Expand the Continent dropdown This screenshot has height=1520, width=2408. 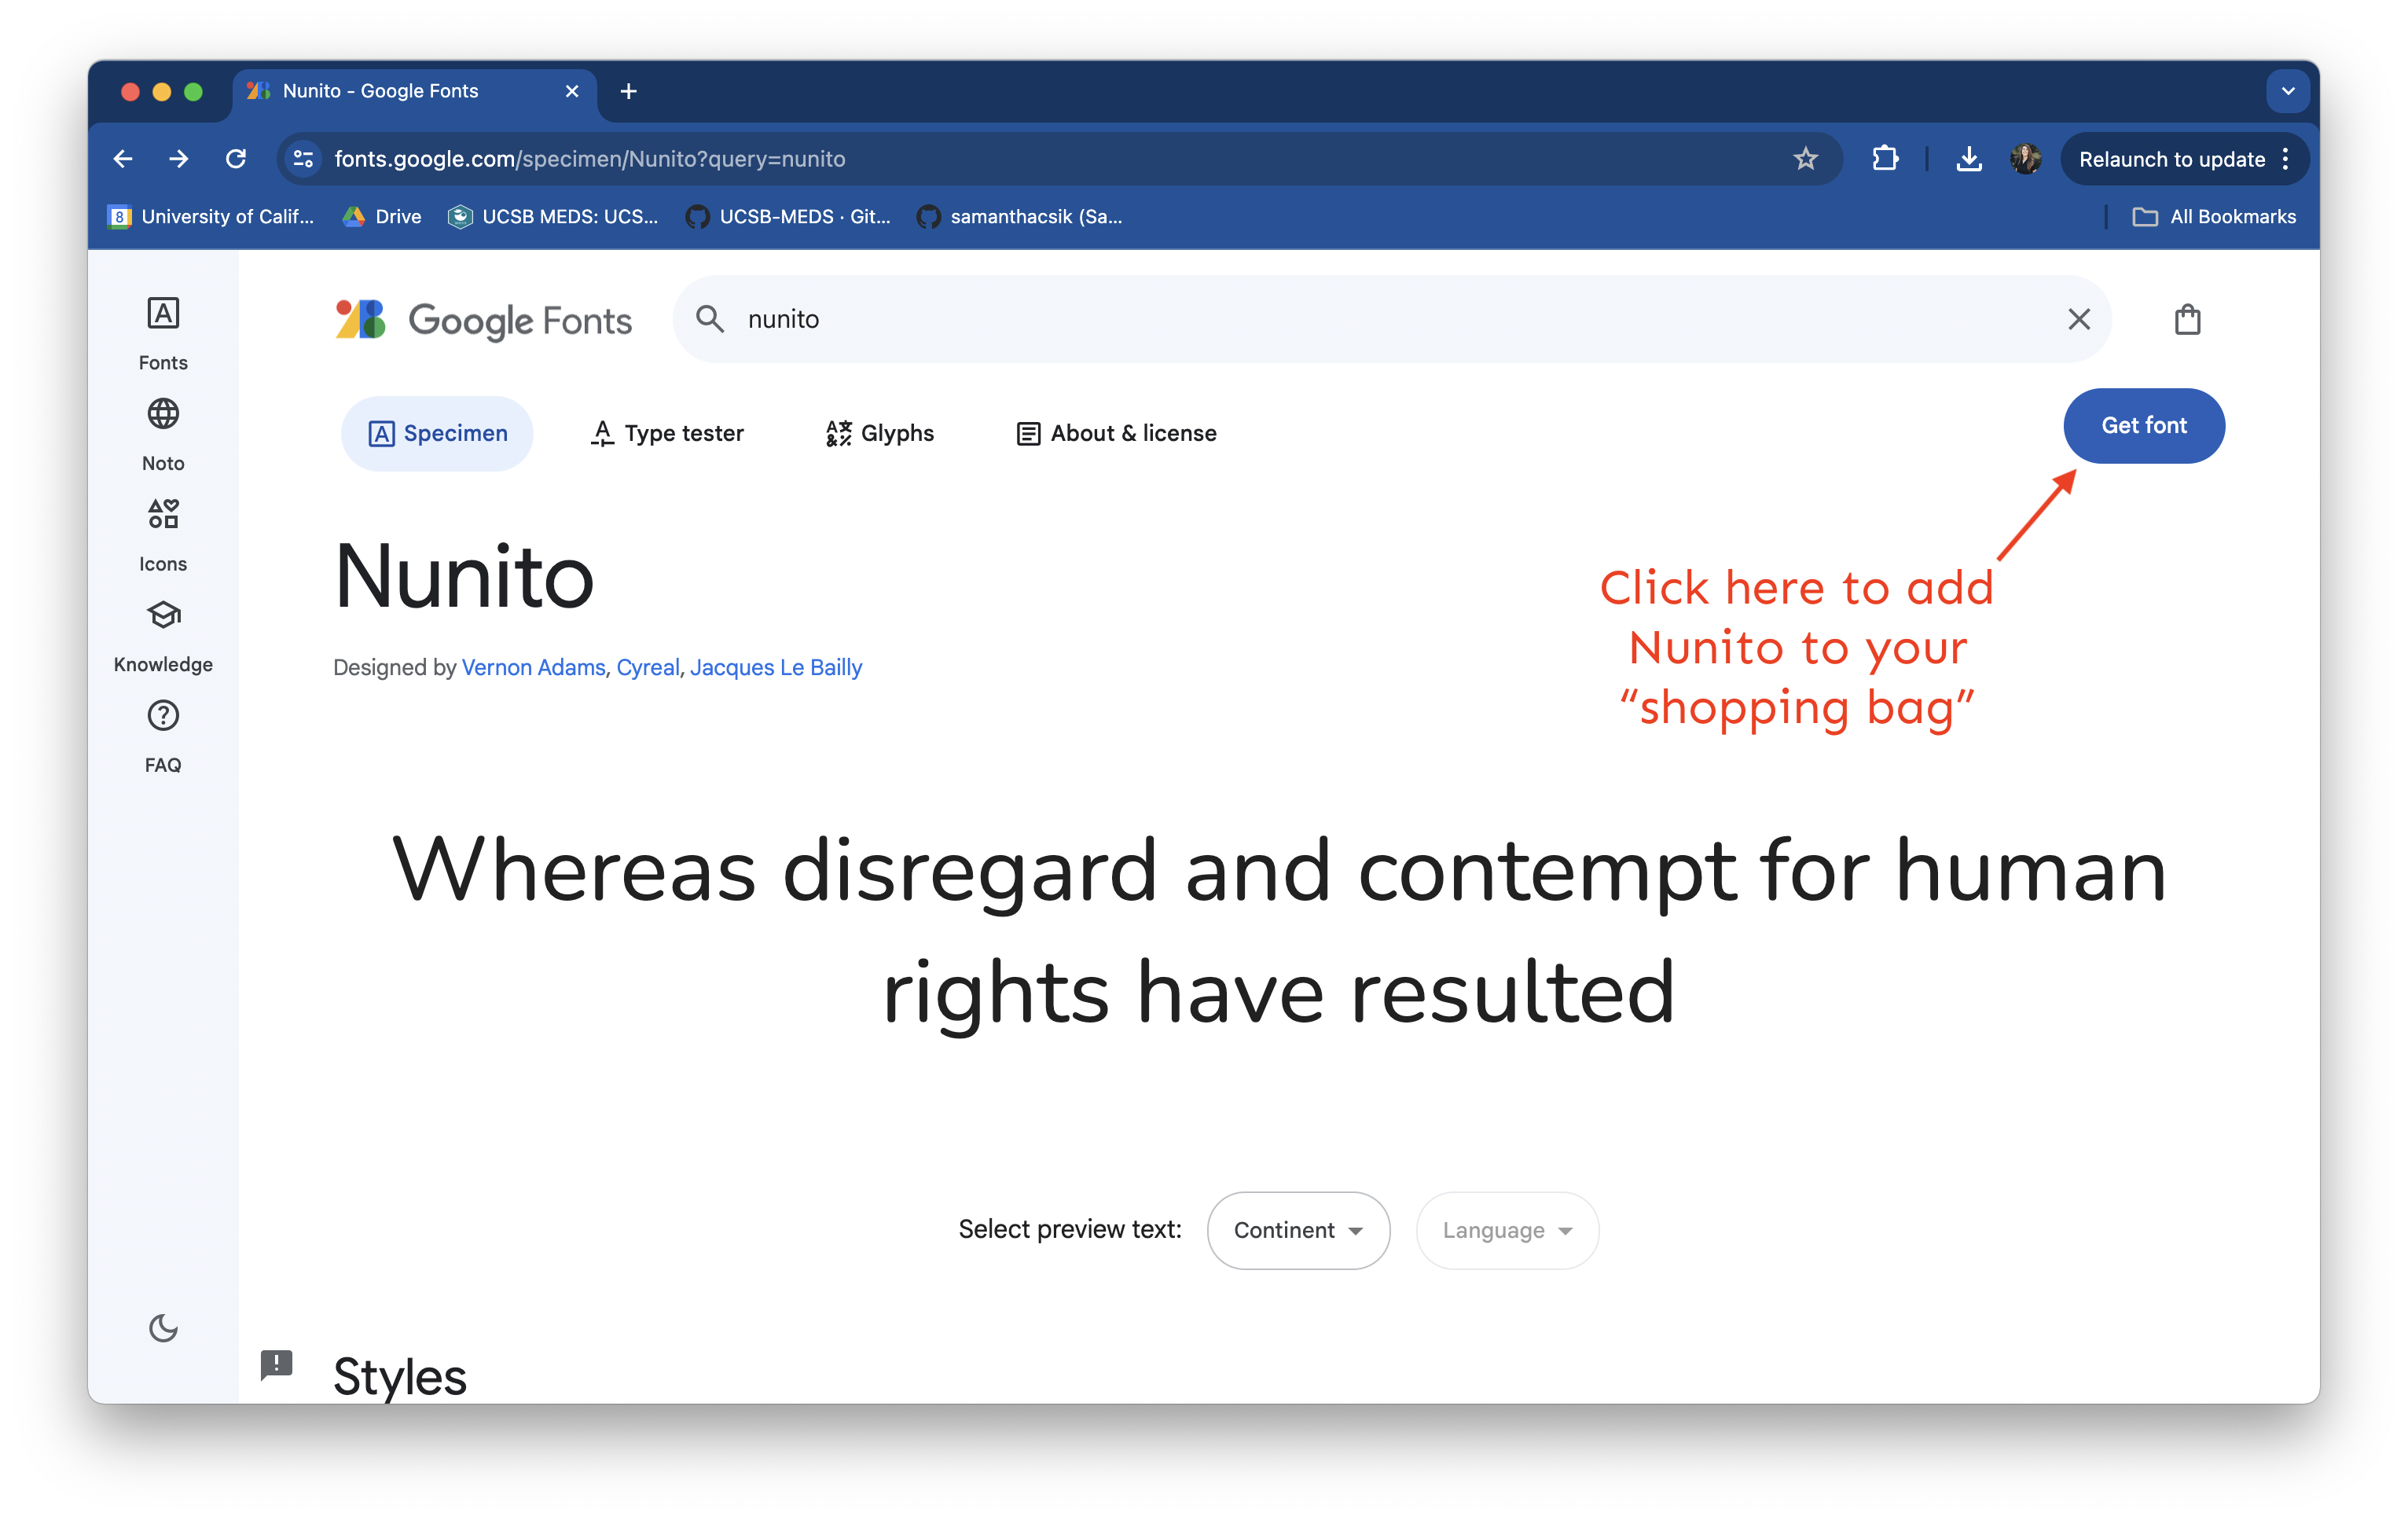pyautogui.click(x=1297, y=1230)
